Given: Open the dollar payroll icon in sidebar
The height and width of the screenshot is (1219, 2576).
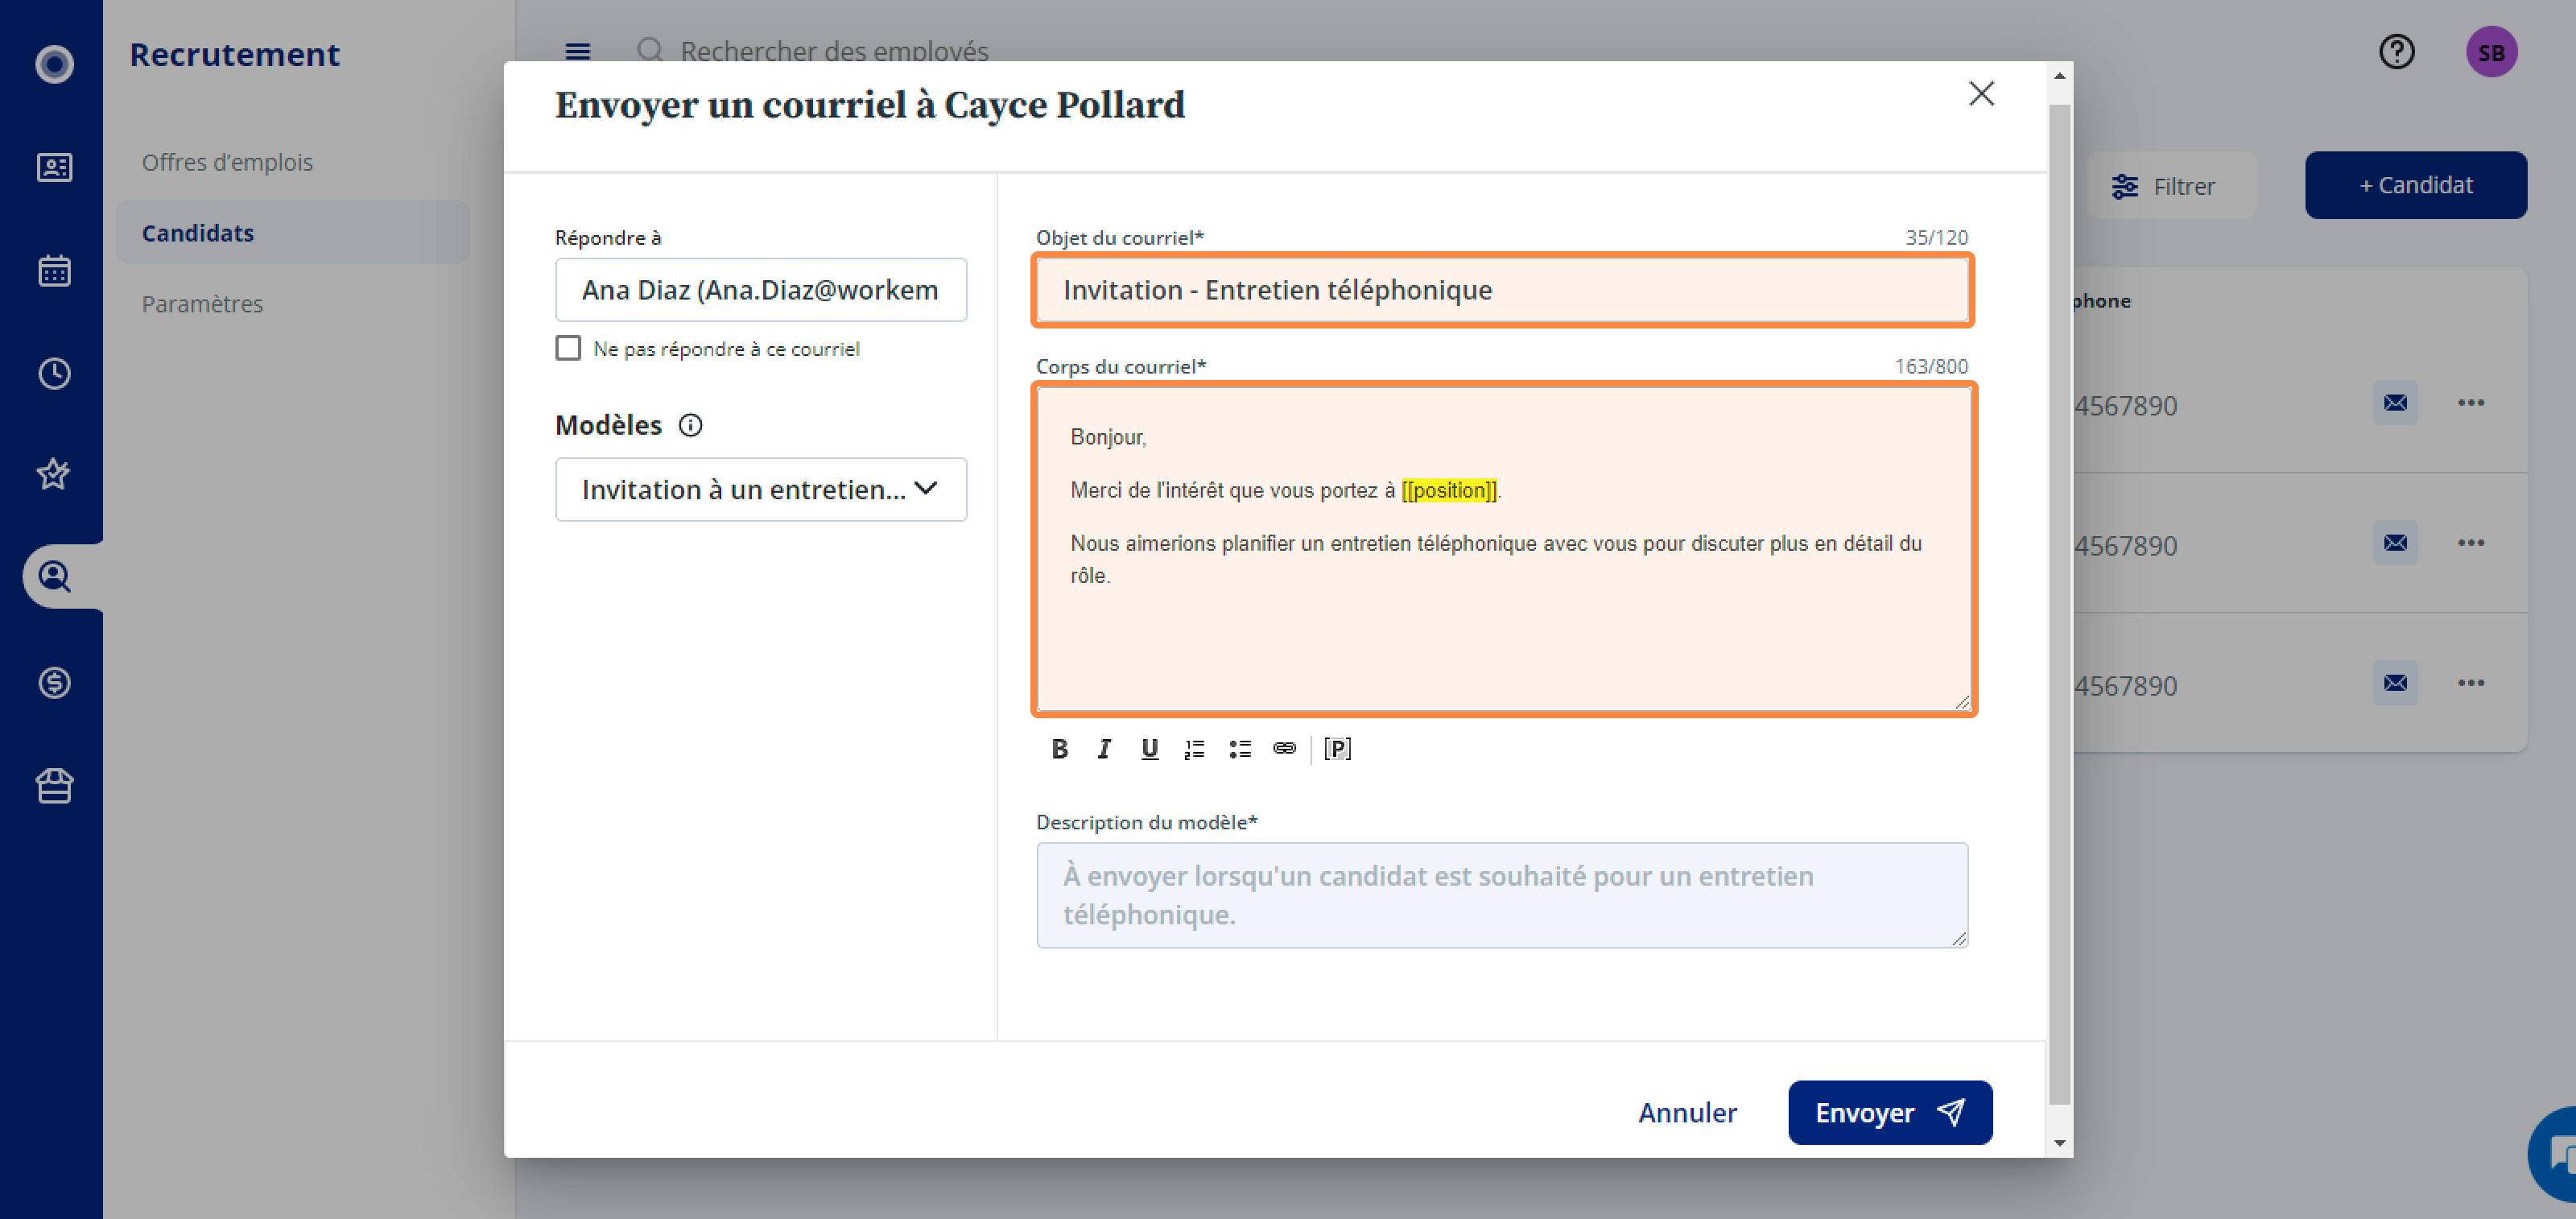Looking at the screenshot, I should pos(54,682).
